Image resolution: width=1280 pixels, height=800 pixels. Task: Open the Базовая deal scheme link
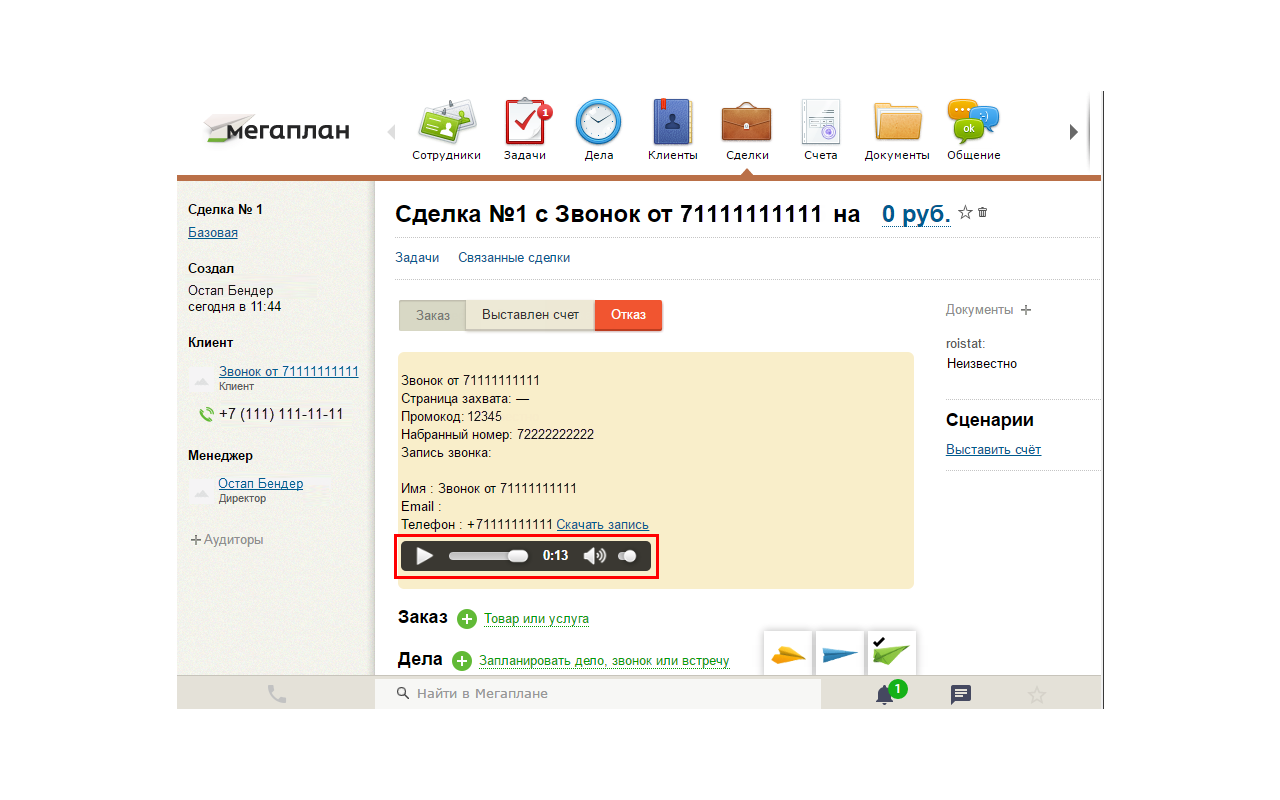coord(213,232)
